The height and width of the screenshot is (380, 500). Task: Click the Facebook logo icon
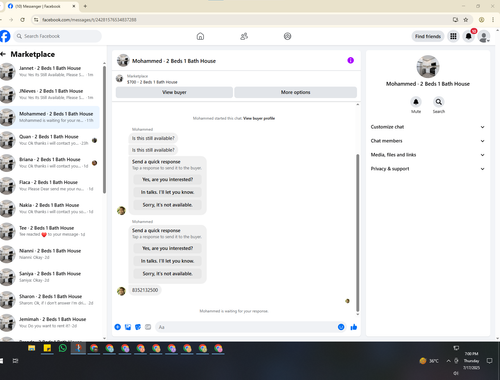(x=4, y=36)
